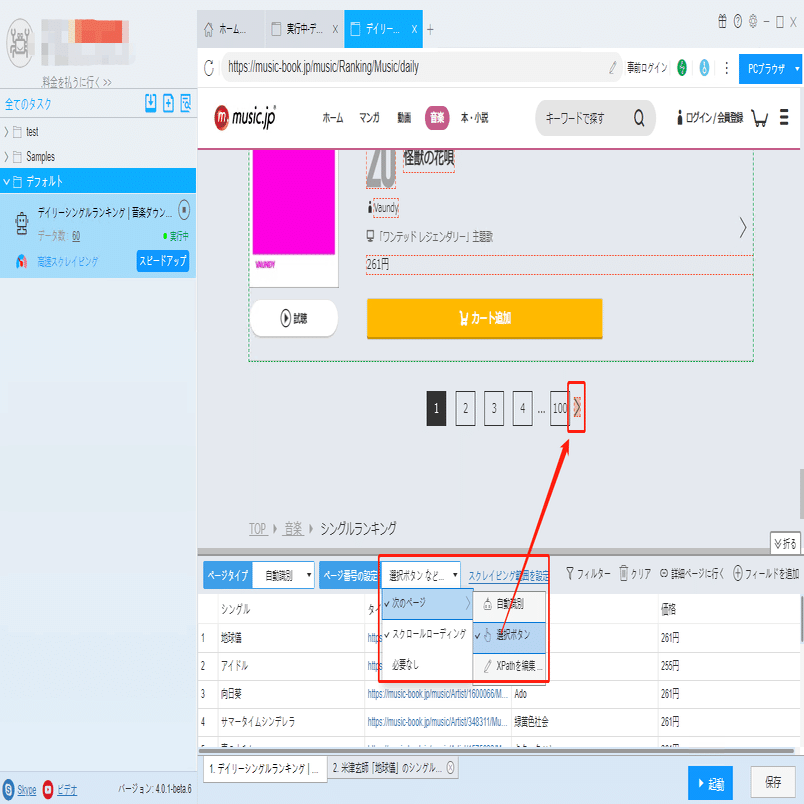Open the PCブラウザ dropdown arrow

[x=797, y=68]
